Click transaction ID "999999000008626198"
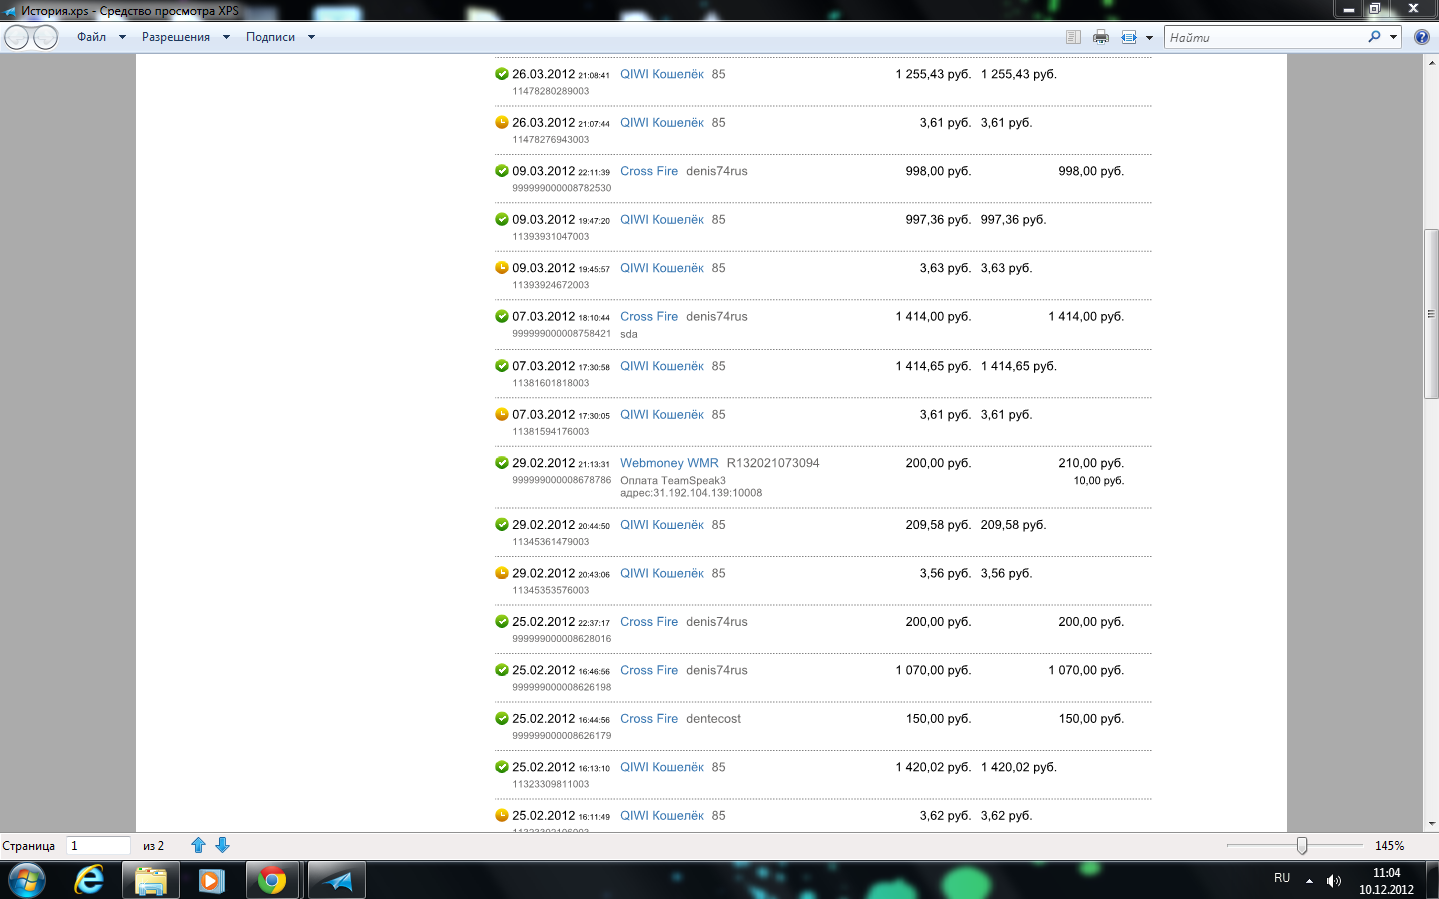The image size is (1439, 899). (x=562, y=687)
